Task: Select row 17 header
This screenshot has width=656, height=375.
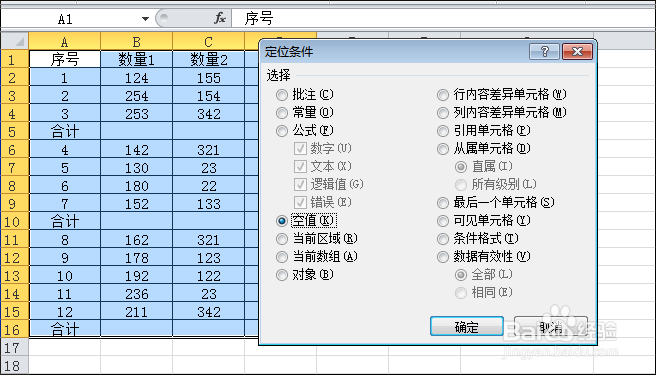Action: coord(15,347)
